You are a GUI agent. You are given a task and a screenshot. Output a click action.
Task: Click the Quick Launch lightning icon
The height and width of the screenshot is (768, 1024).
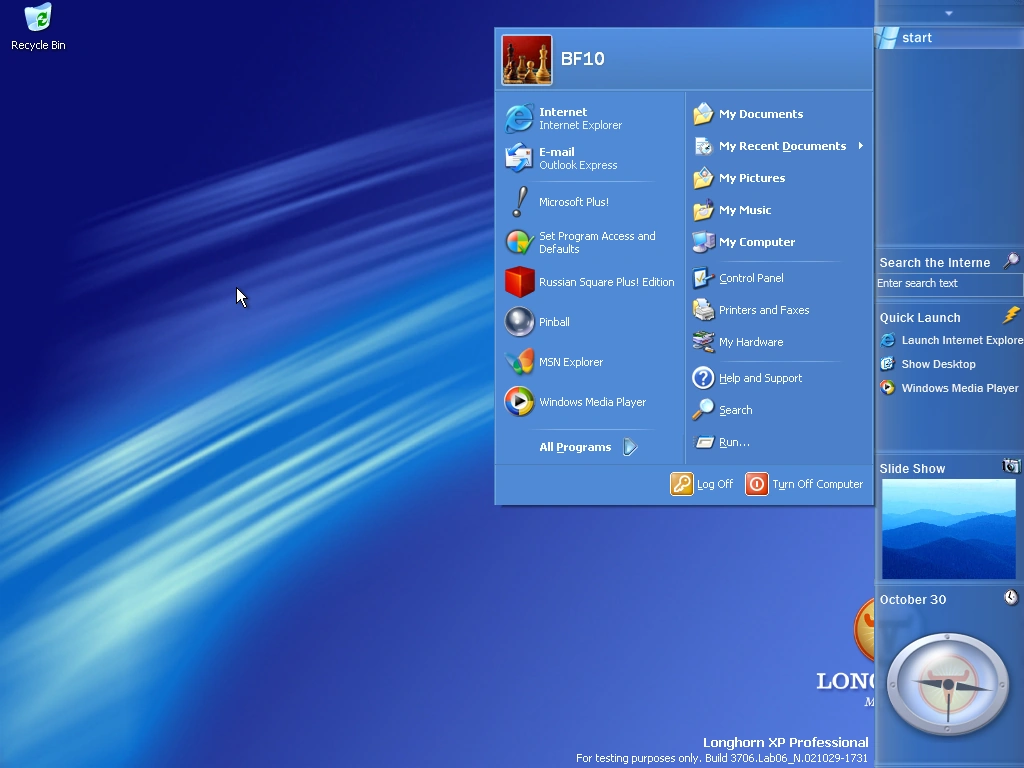click(x=1011, y=316)
